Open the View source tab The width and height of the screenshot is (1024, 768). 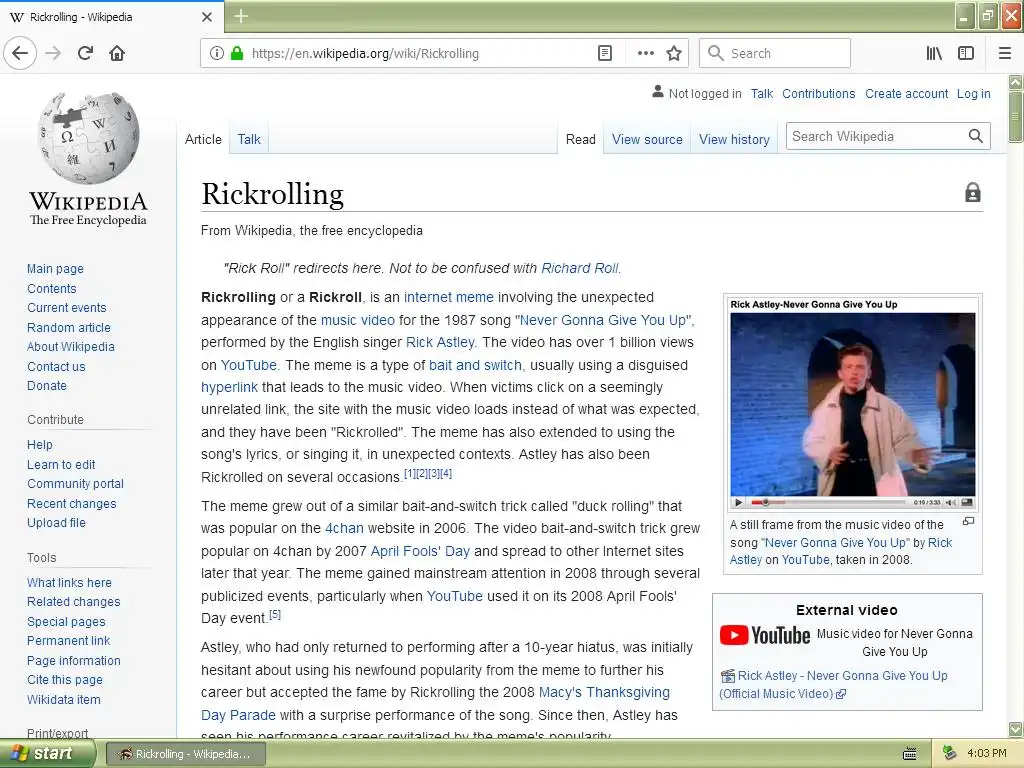point(647,139)
